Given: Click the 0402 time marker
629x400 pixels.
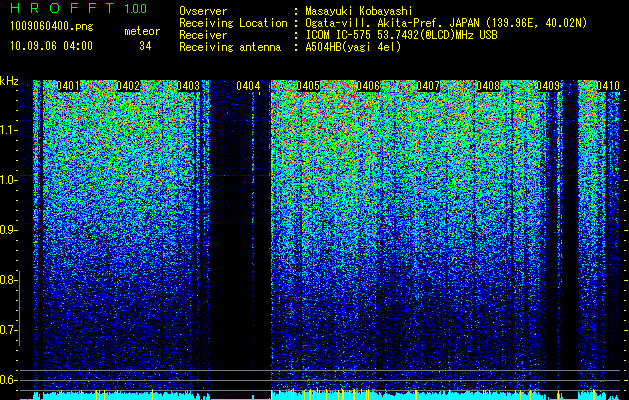Looking at the screenshot, I should tap(128, 86).
